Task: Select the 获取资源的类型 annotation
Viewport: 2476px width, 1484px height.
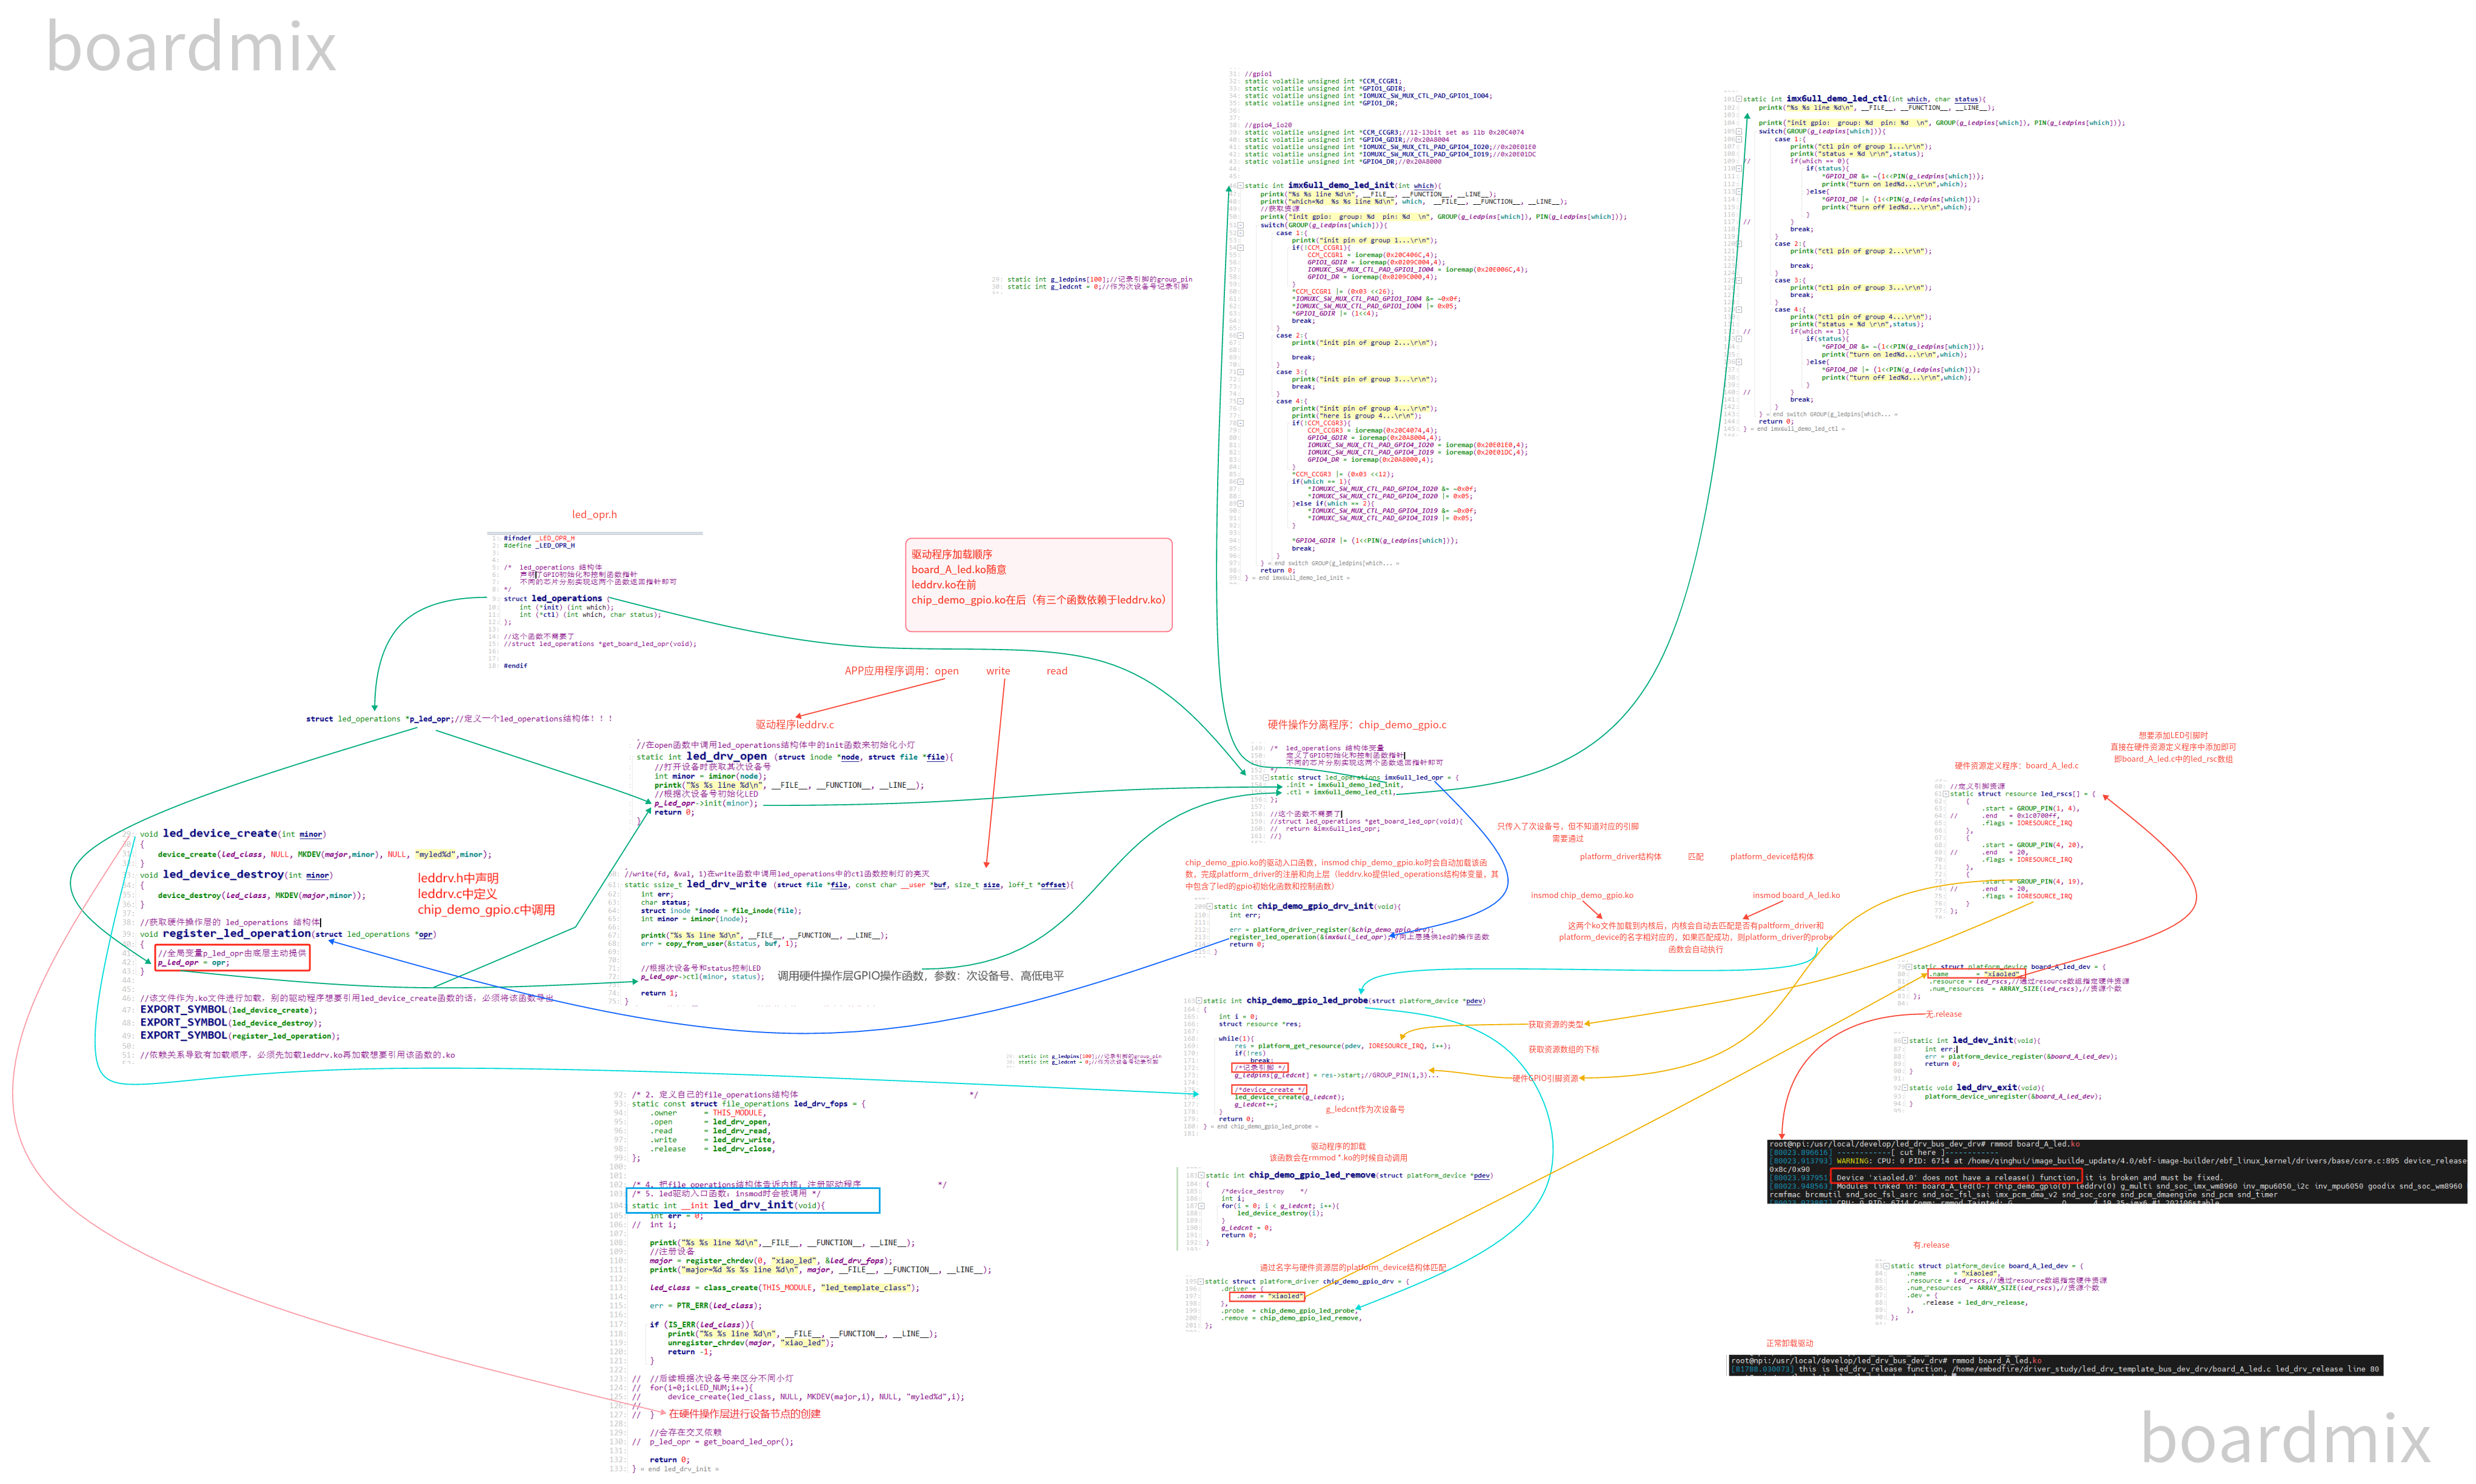Action: coord(1555,1025)
